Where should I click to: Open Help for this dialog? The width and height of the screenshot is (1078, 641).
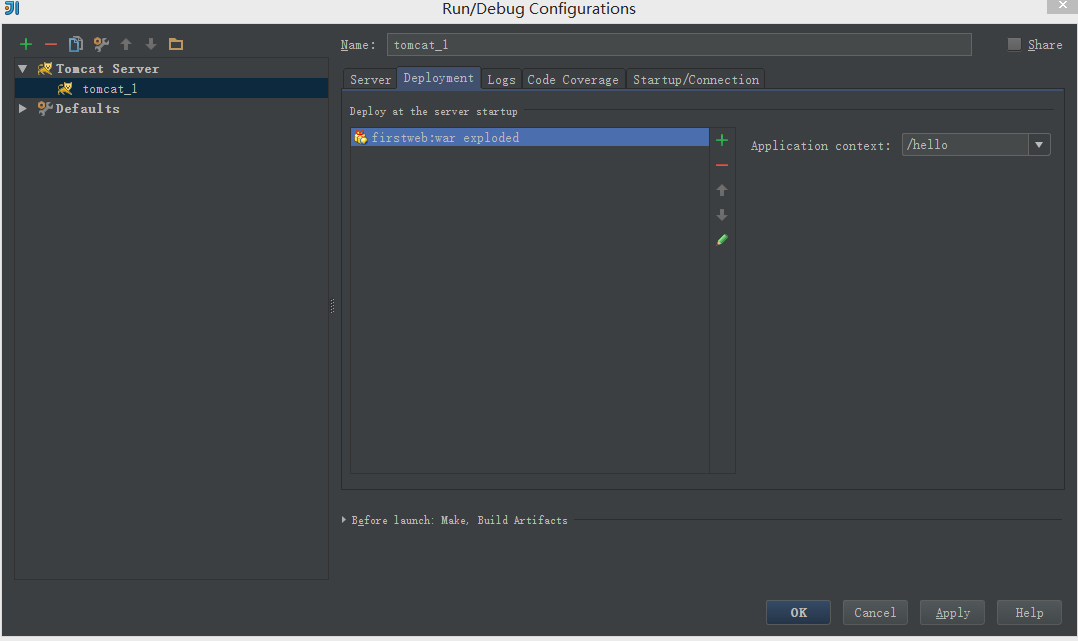[x=1029, y=612]
